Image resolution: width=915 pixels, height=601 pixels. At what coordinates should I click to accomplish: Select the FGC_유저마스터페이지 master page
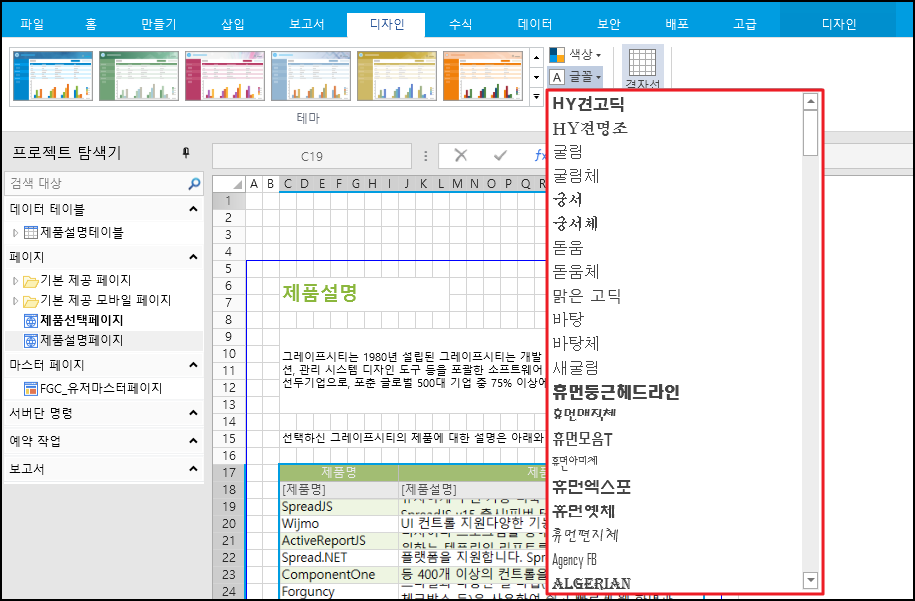click(100, 388)
